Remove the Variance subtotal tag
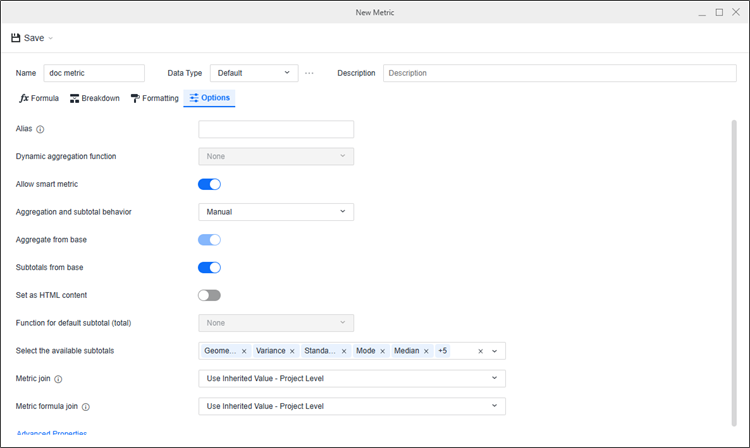Viewport: 750px width, 448px height. [293, 351]
